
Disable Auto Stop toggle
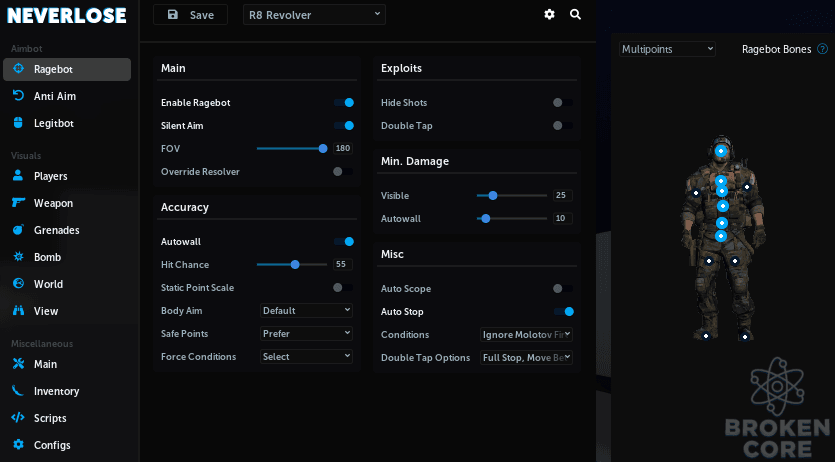(564, 311)
